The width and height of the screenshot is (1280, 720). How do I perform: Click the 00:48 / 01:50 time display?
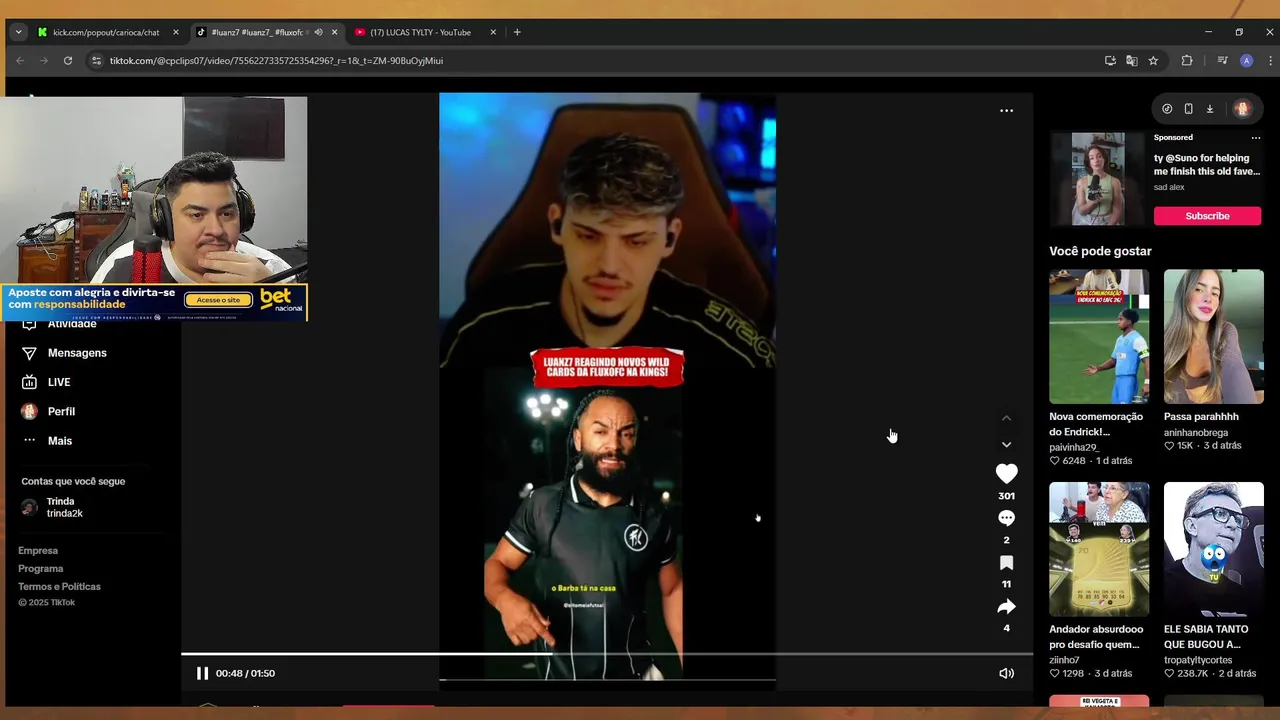point(245,673)
